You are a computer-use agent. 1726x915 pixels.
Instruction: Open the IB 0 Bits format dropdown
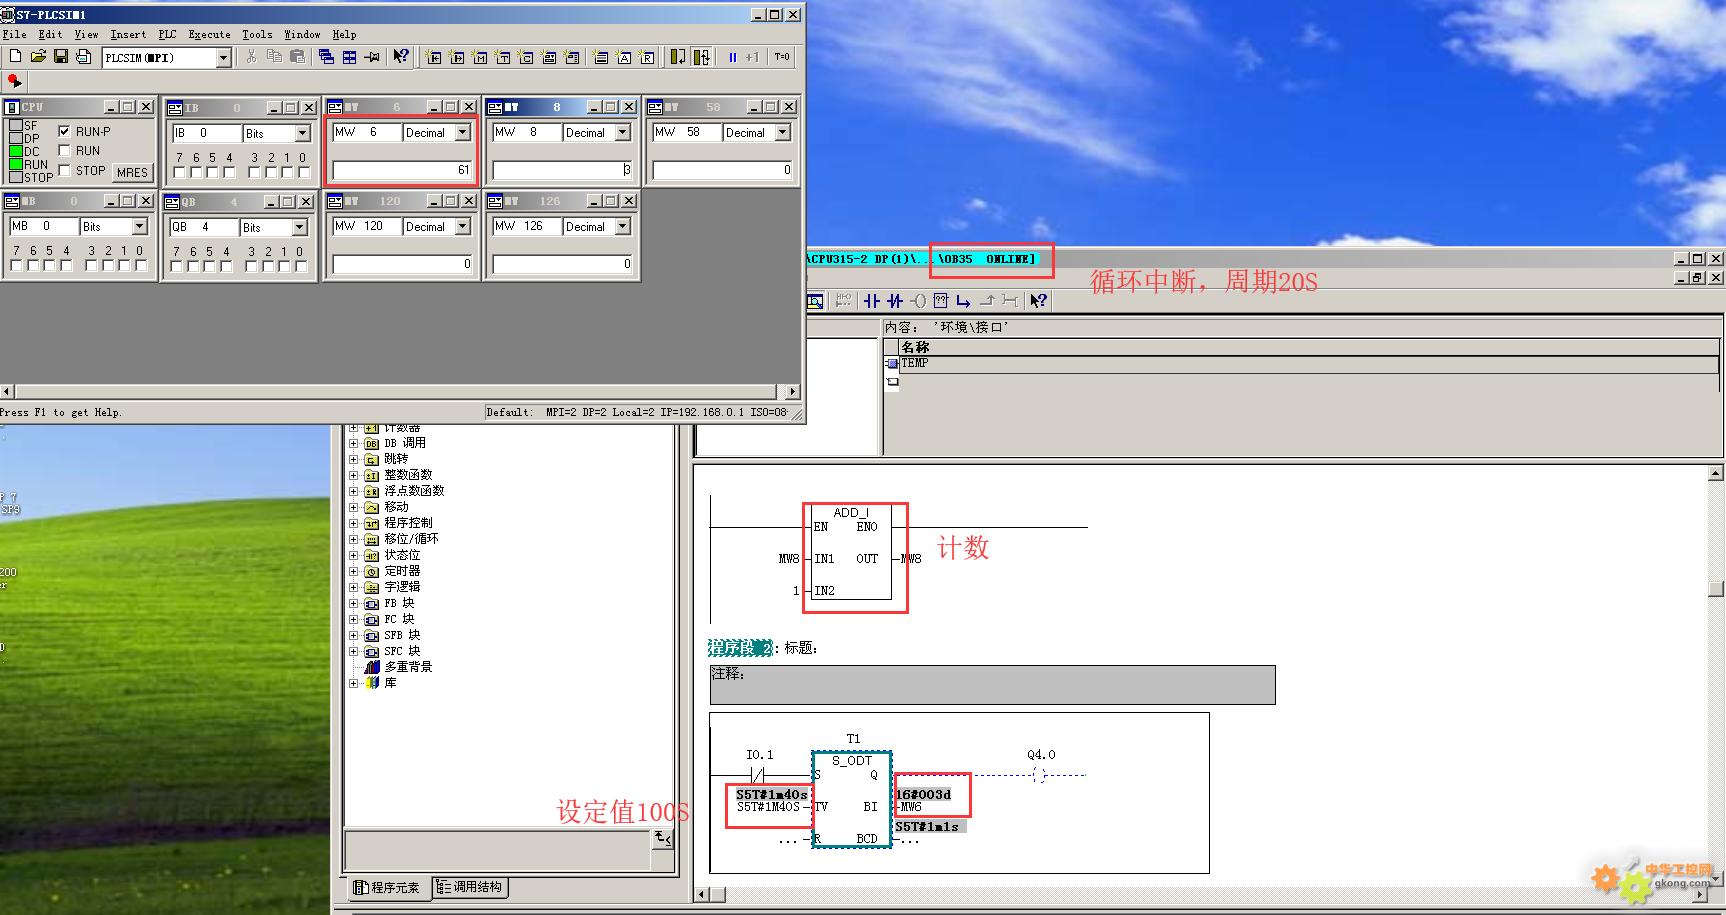(x=302, y=133)
